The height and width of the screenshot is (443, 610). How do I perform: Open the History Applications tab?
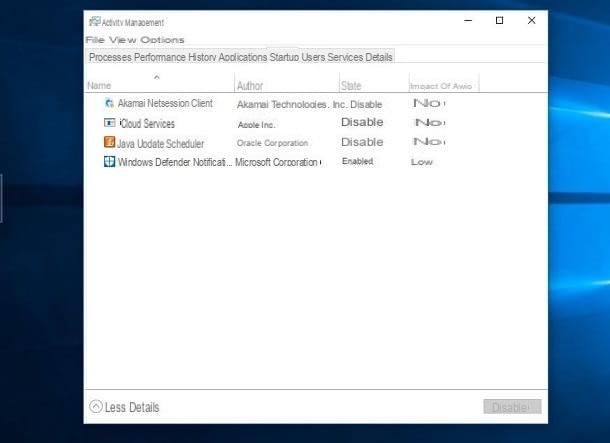click(228, 57)
